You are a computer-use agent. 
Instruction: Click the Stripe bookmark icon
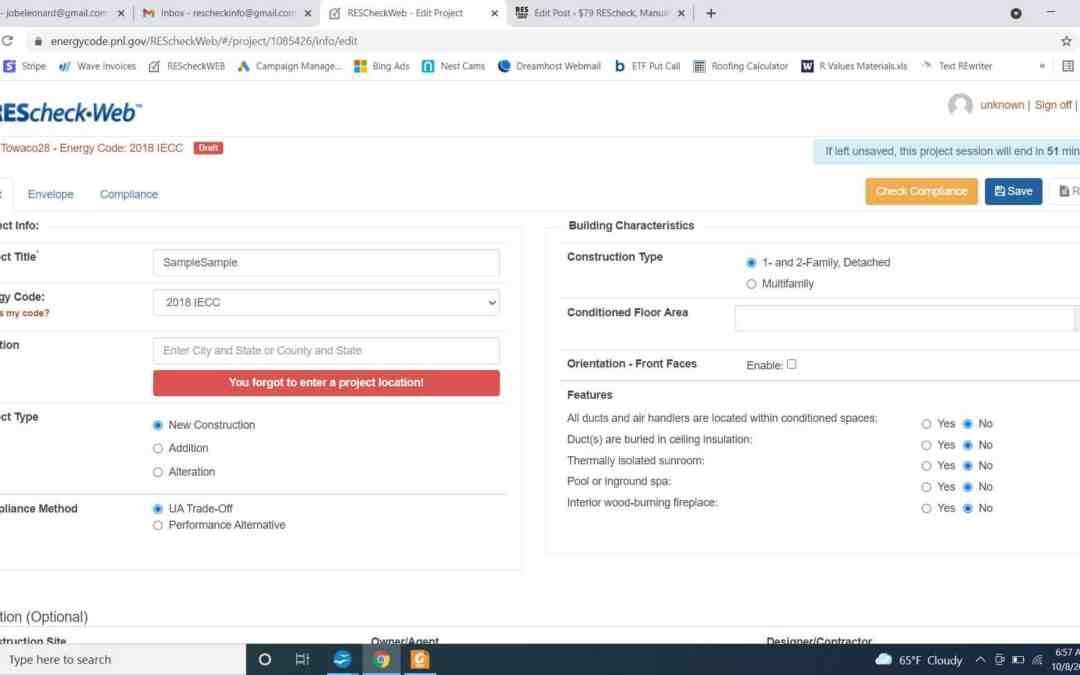(x=9, y=66)
